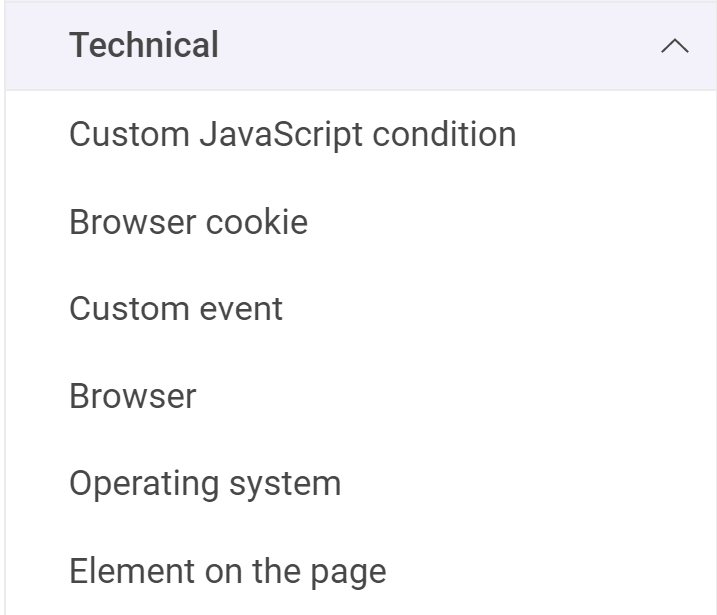
Task: Add a Custom event condition
Action: (x=176, y=309)
